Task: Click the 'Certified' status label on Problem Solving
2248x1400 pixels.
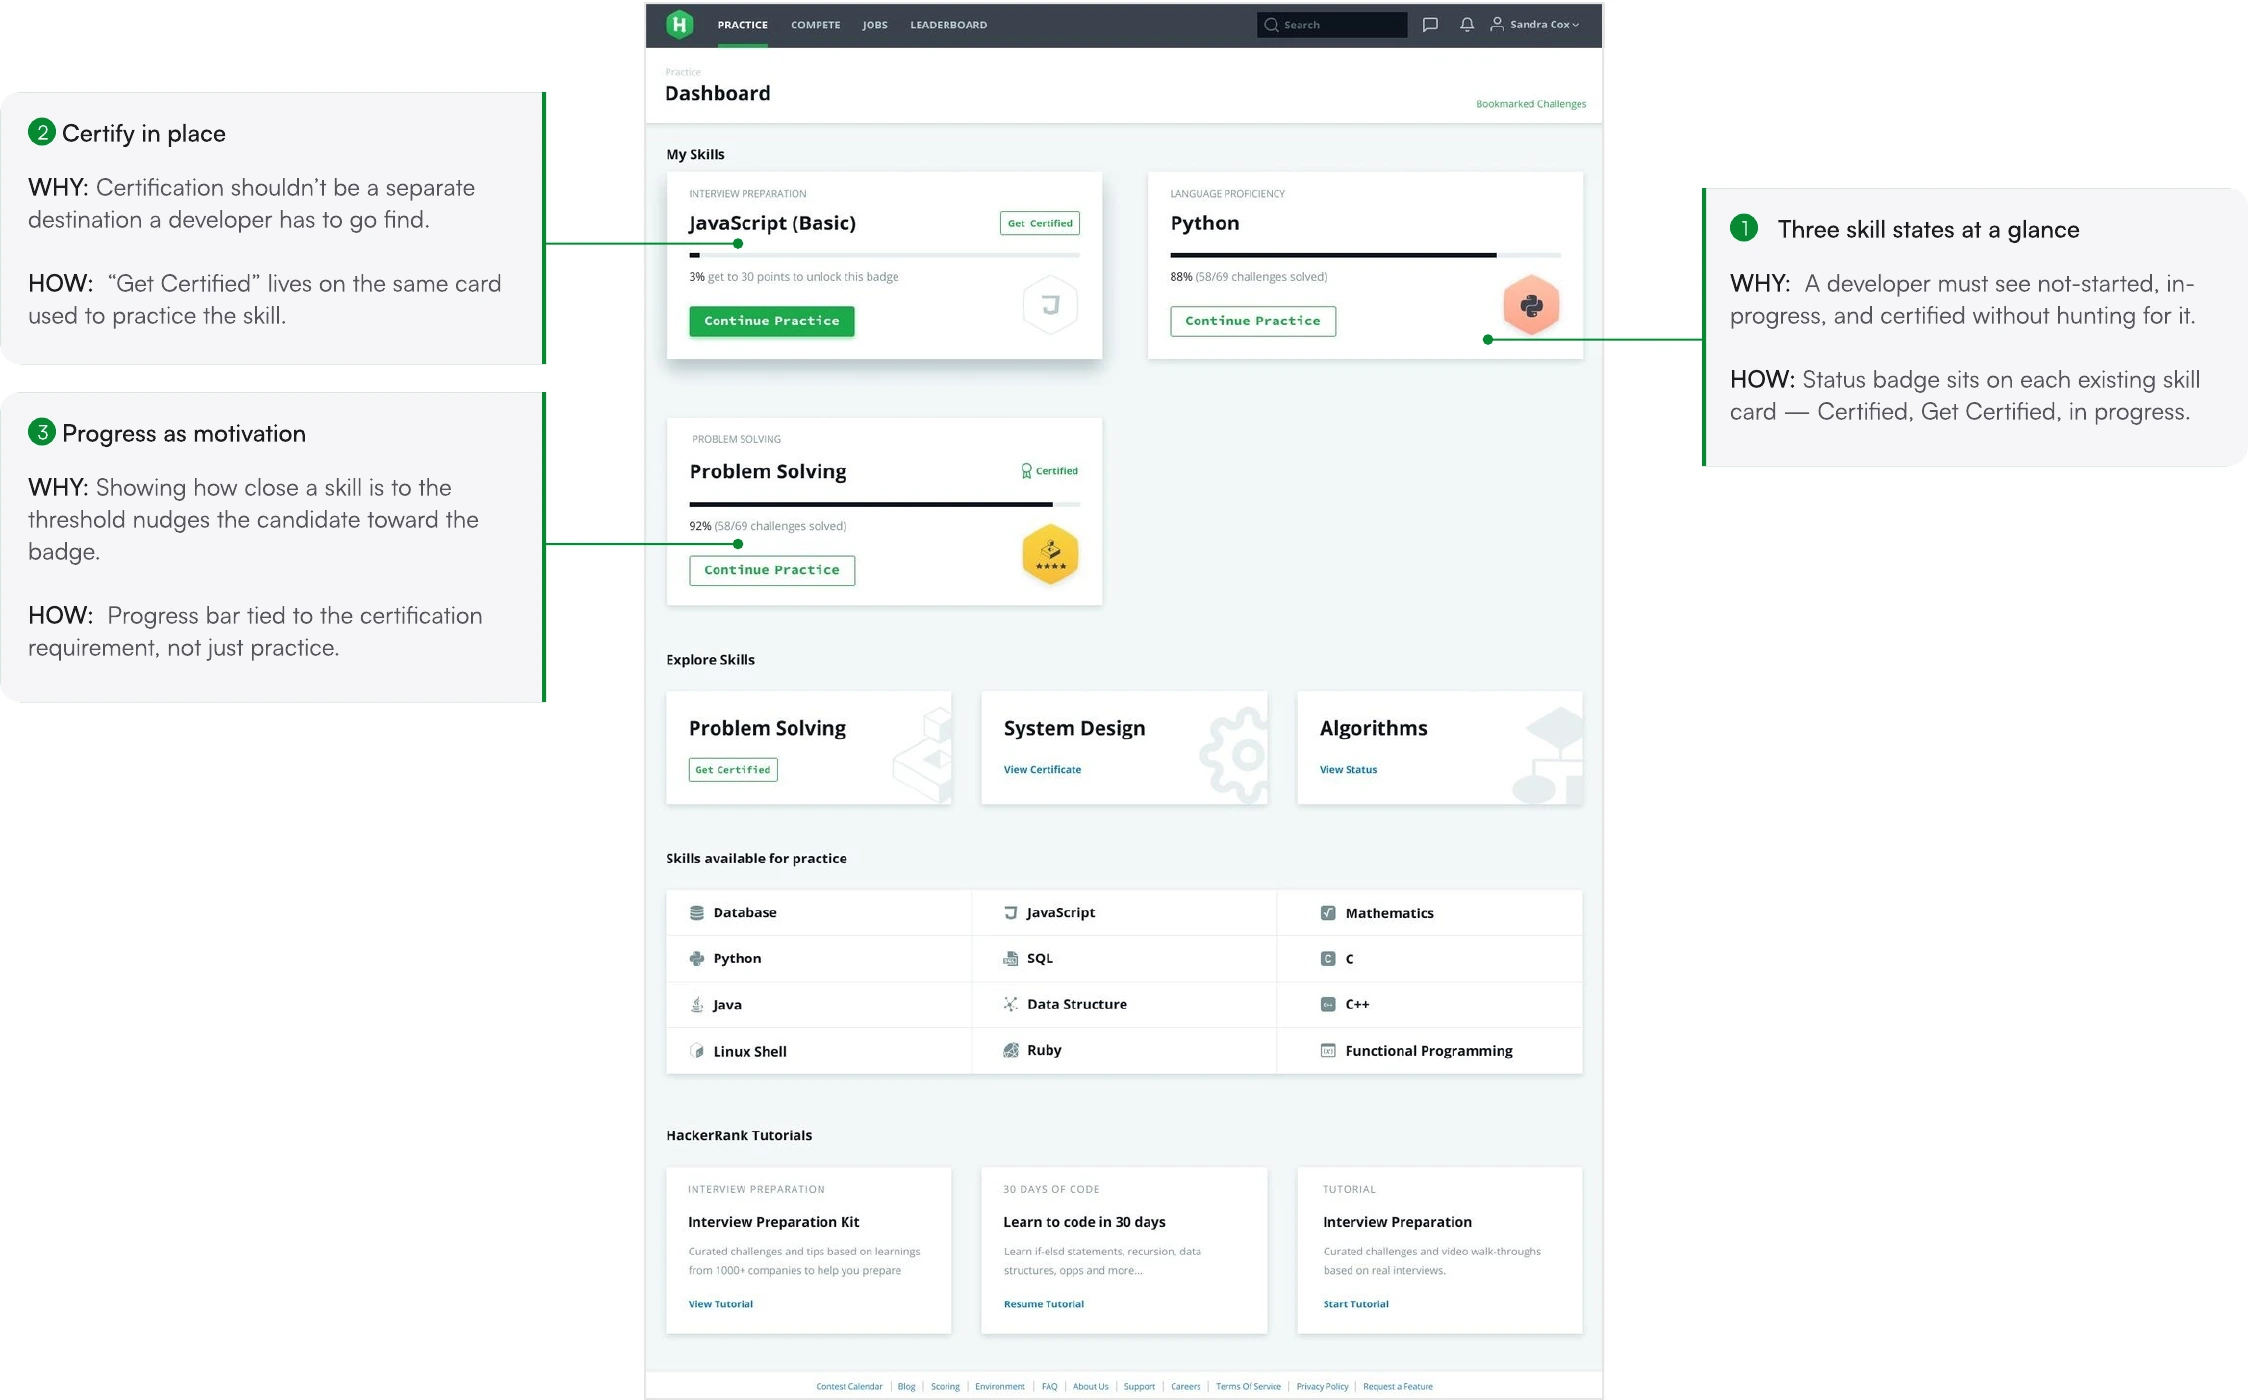Action: pyautogui.click(x=1056, y=471)
